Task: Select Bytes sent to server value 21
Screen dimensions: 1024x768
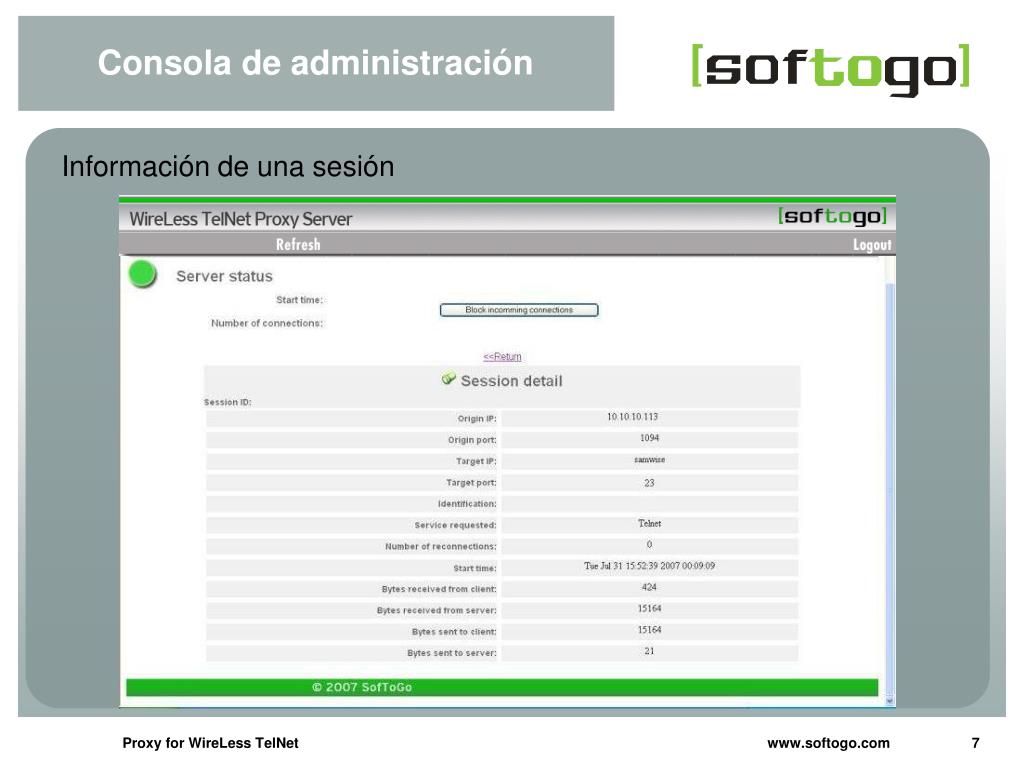Action: [x=649, y=650]
